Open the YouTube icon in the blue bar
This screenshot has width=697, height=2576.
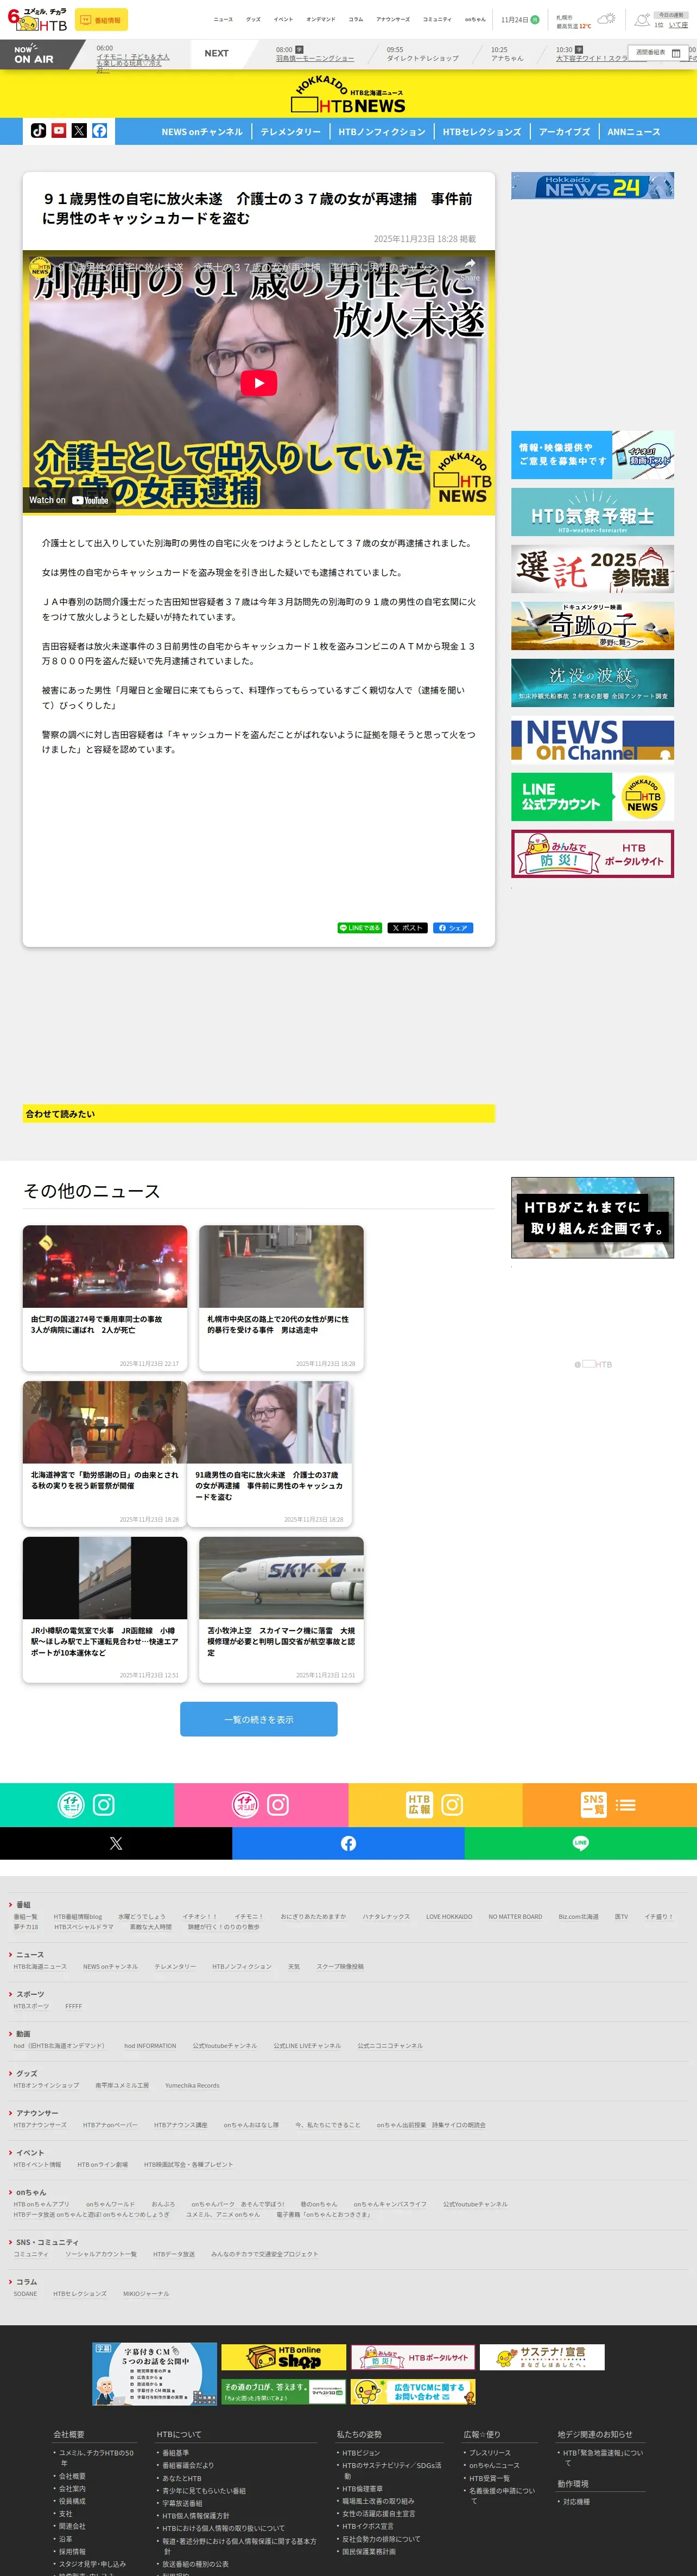(x=59, y=131)
